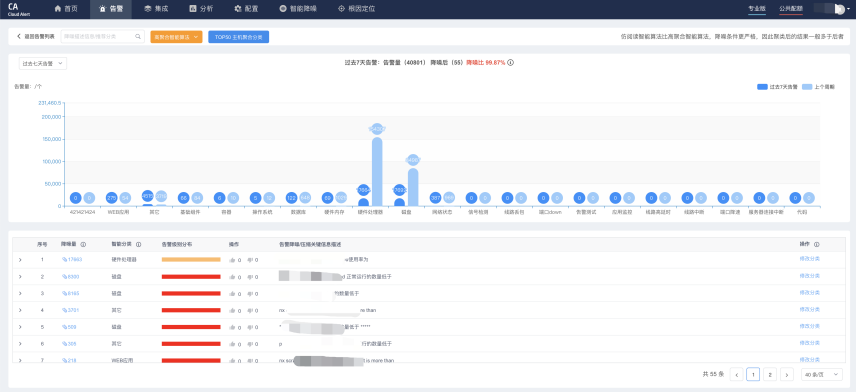Click thumbs-down icon in row 3
Image resolution: width=856 pixels, height=392 pixels.
[250, 294]
